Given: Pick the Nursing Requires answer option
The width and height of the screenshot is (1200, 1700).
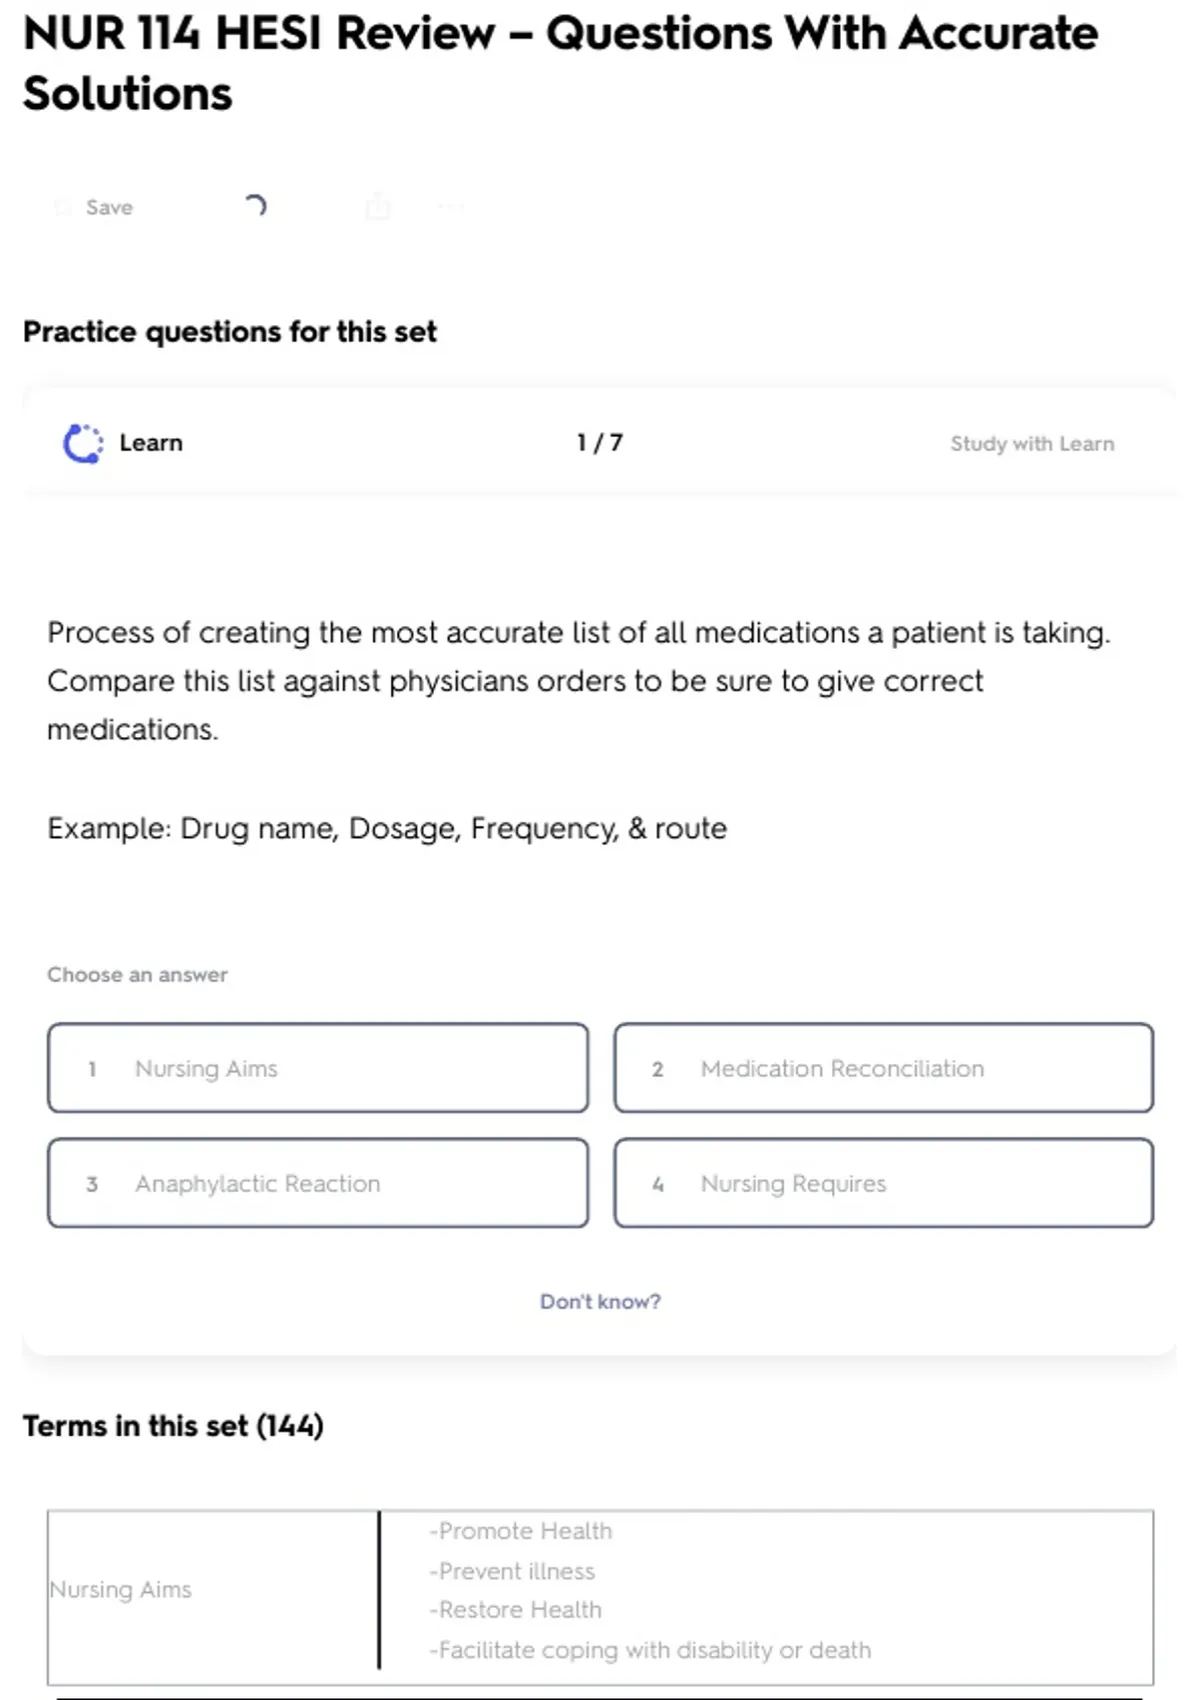Looking at the screenshot, I should pyautogui.click(x=883, y=1183).
